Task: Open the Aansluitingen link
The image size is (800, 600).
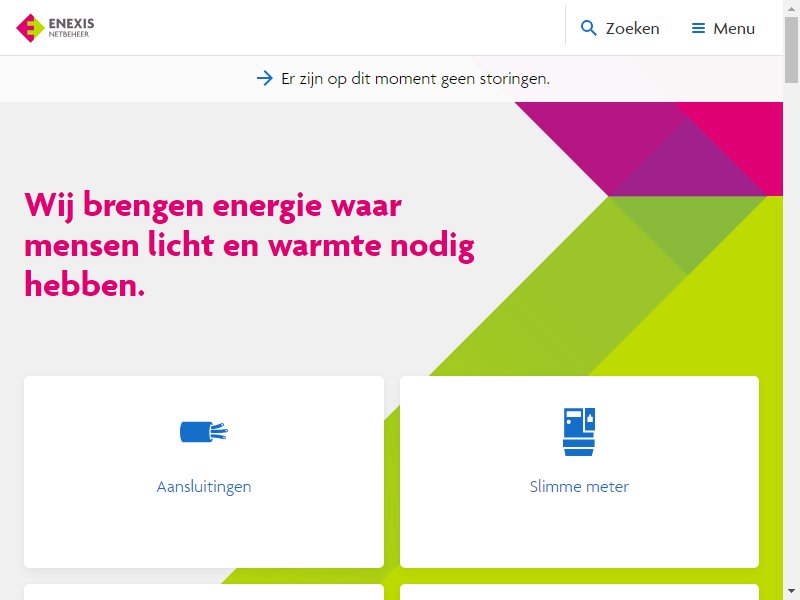Action: pos(204,487)
